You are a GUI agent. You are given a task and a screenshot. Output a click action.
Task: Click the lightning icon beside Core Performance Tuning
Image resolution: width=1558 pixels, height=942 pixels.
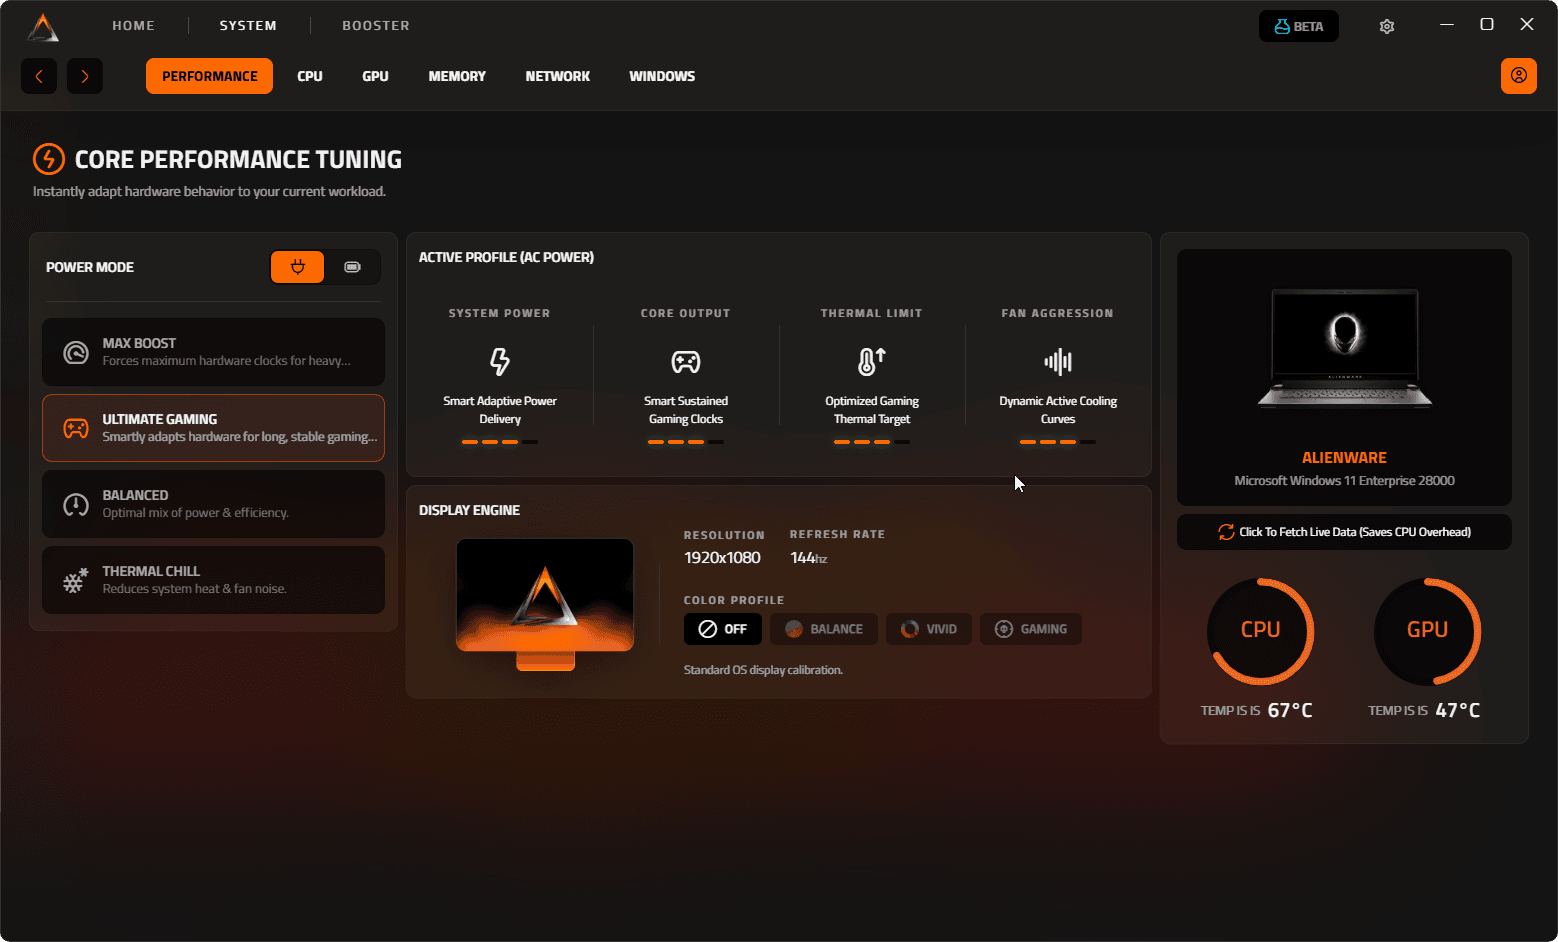point(49,159)
